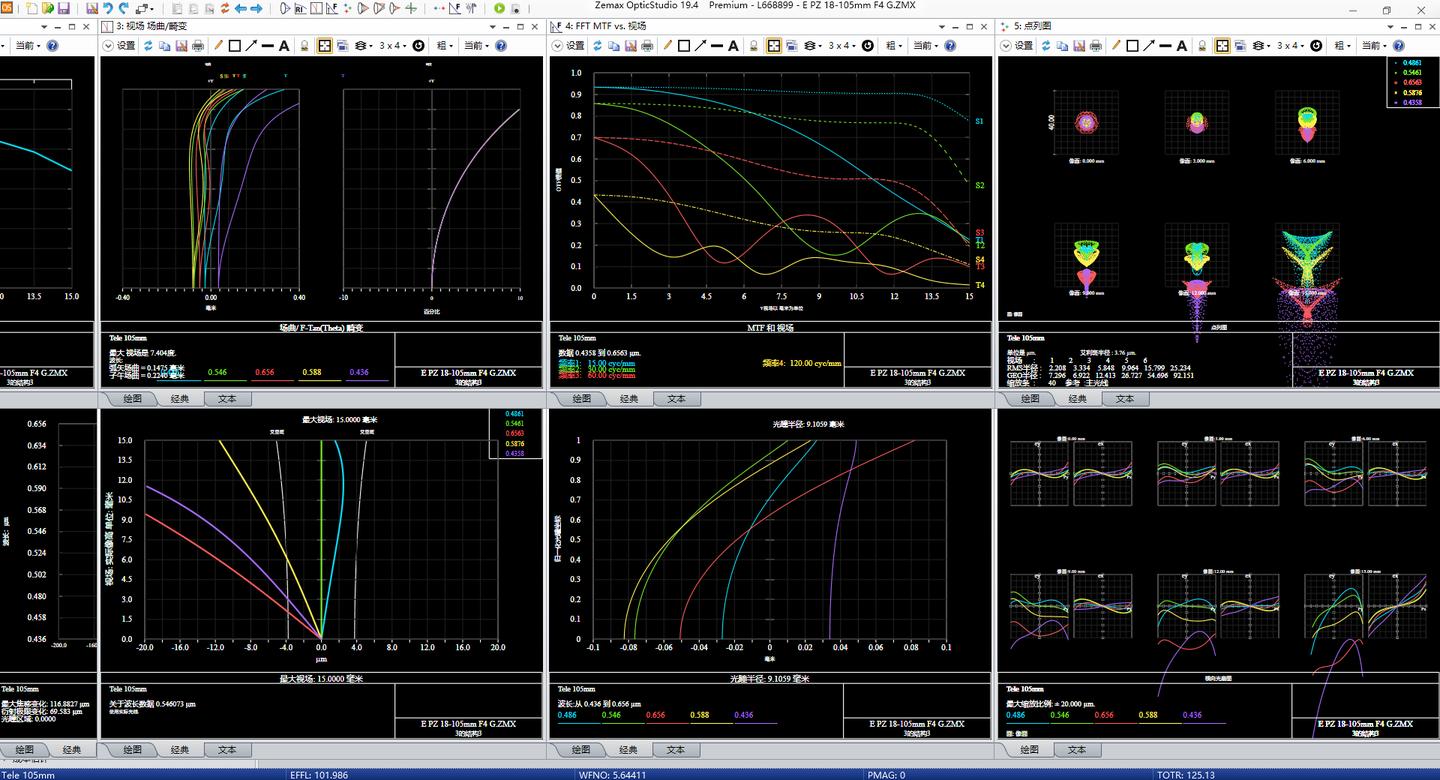Click the 设置 button in the FFT MTF window
The width and height of the screenshot is (1440, 780).
(x=574, y=46)
